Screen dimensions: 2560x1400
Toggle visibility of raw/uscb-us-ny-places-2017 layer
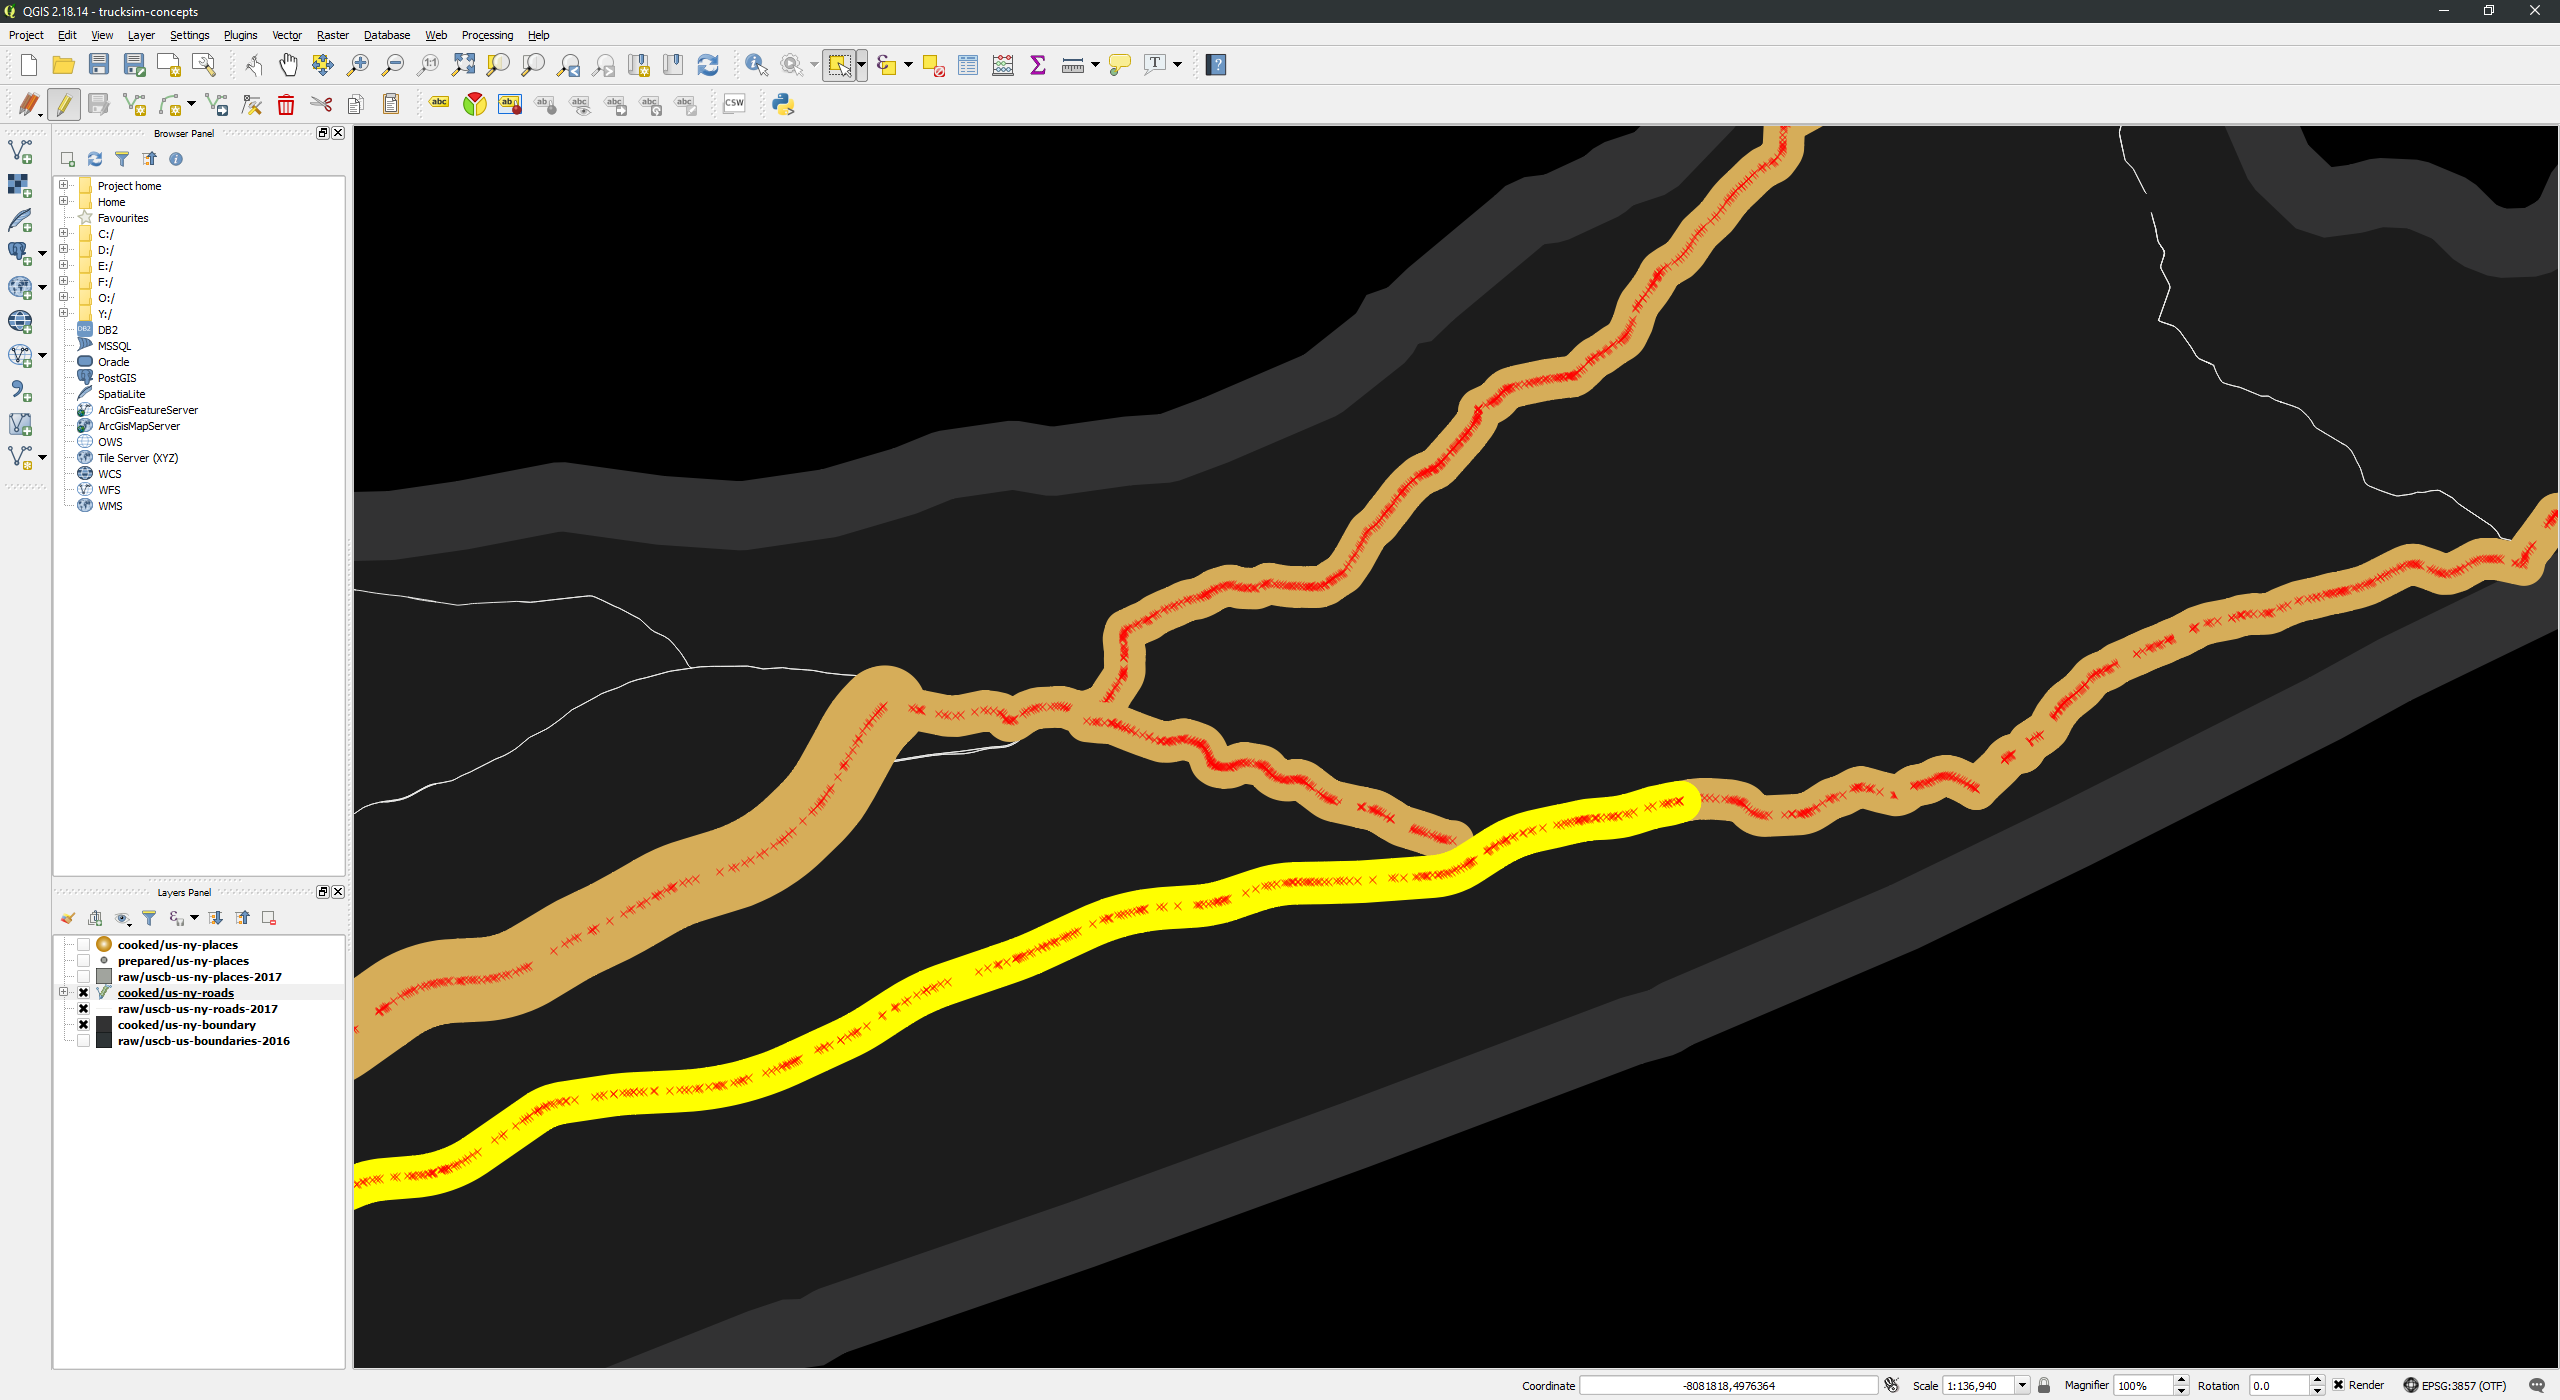coord(84,977)
